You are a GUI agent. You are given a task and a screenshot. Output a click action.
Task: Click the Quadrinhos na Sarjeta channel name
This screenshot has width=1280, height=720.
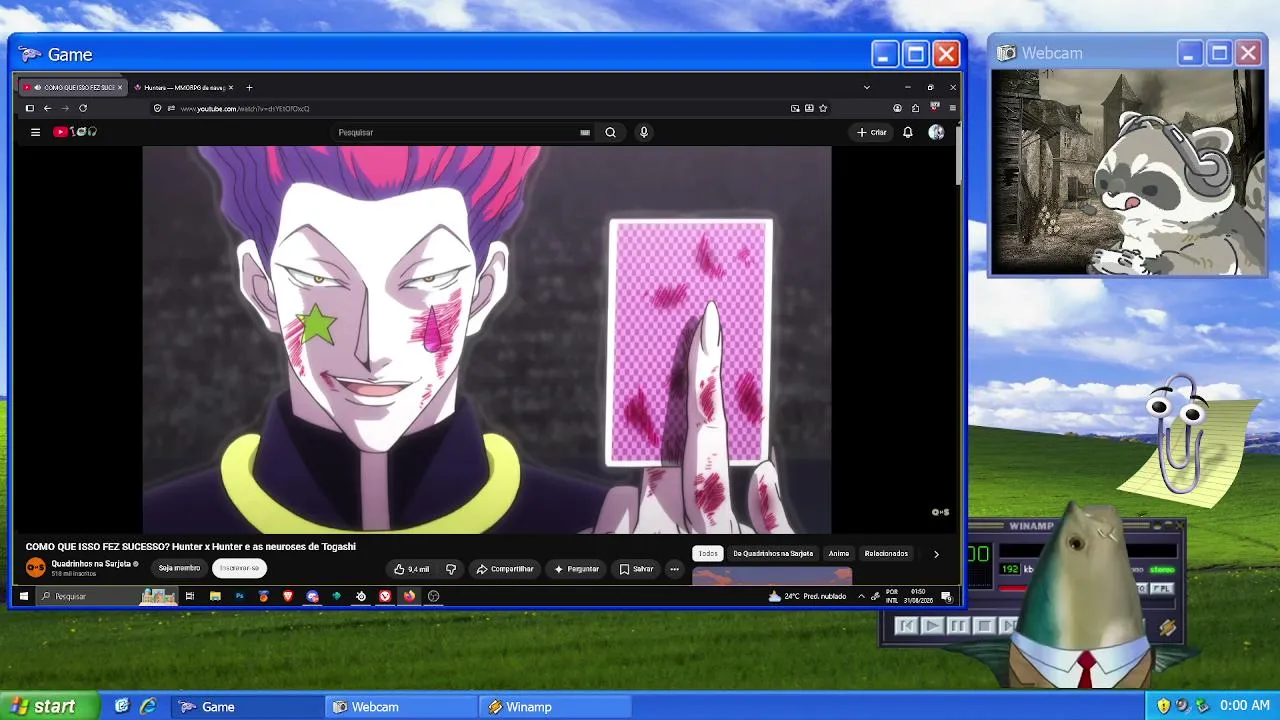pyautogui.click(x=91, y=564)
